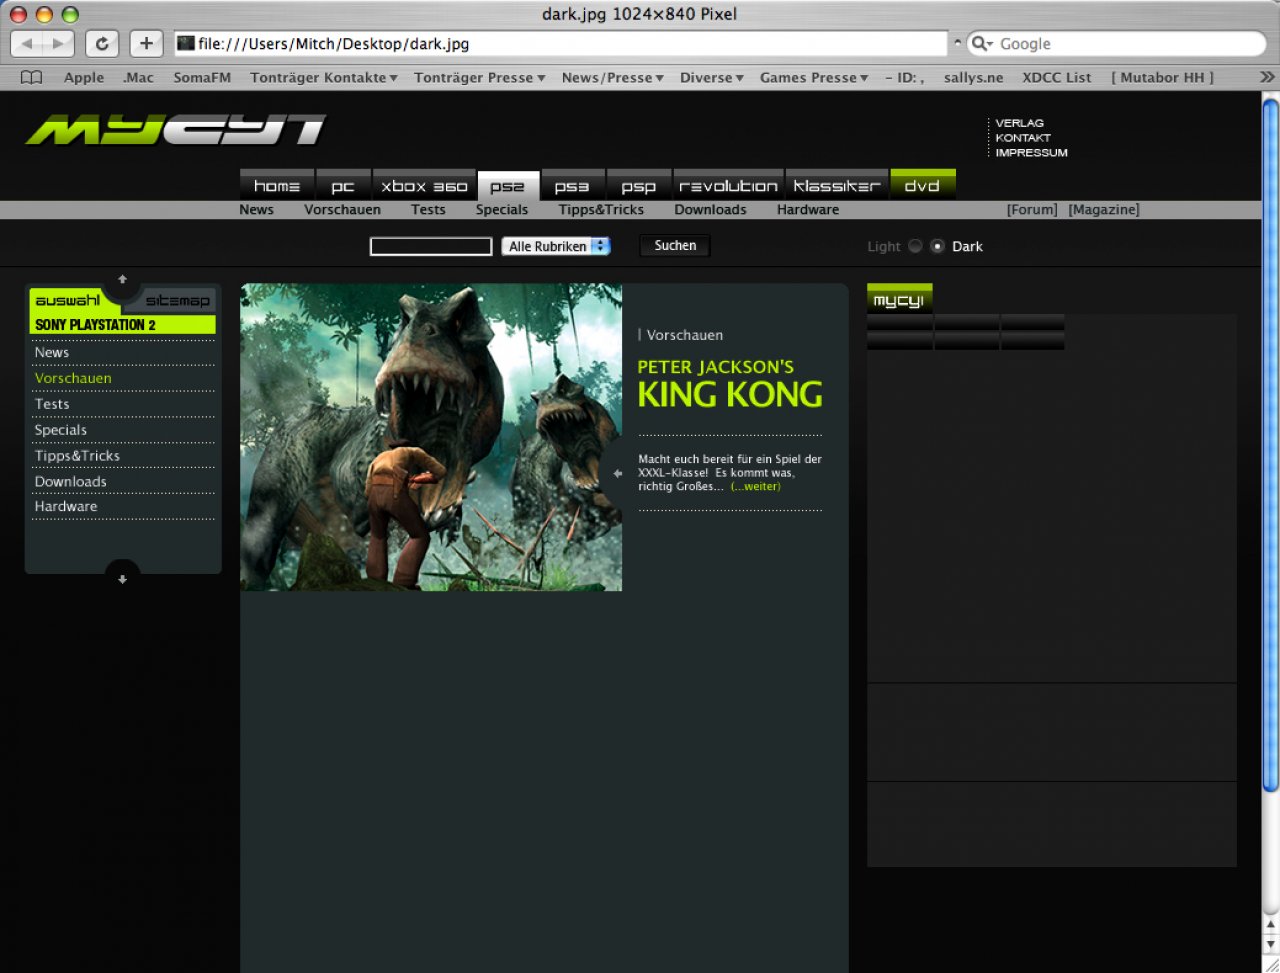Expand the Tonträger Kontakte bookmark folder
Image resolution: width=1280 pixels, height=973 pixels.
[x=324, y=77]
